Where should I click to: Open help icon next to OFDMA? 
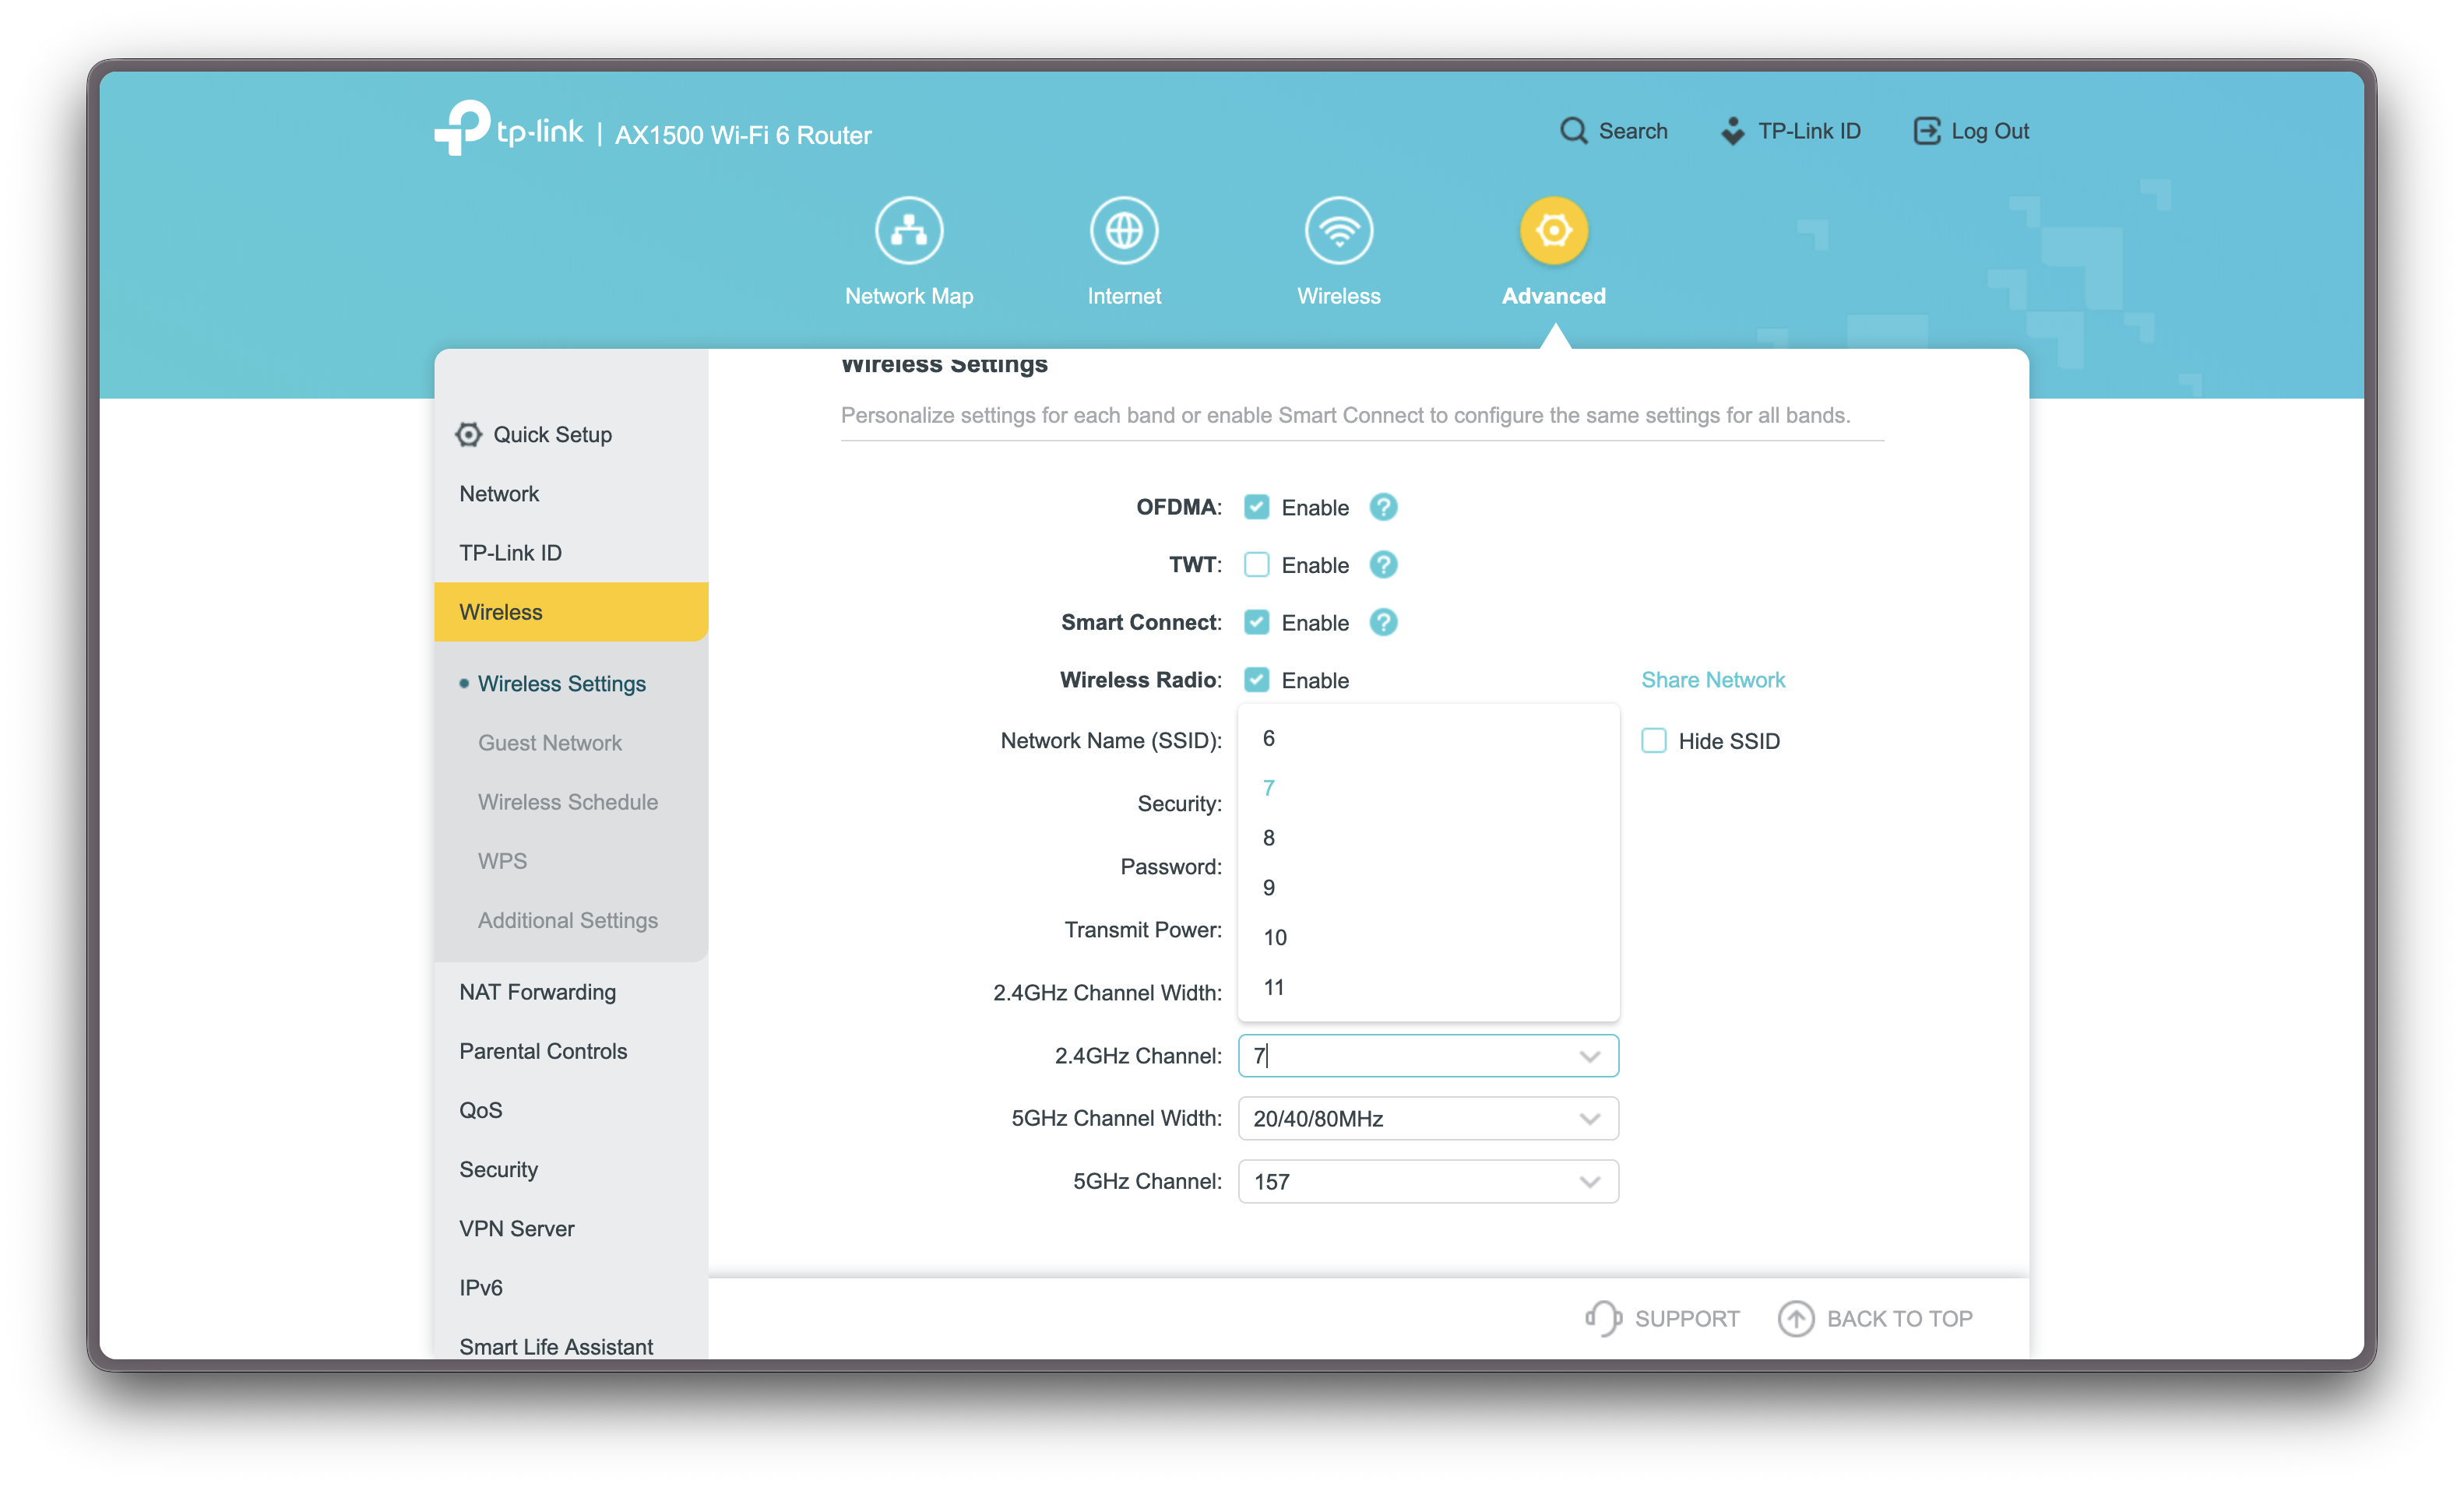(1383, 507)
